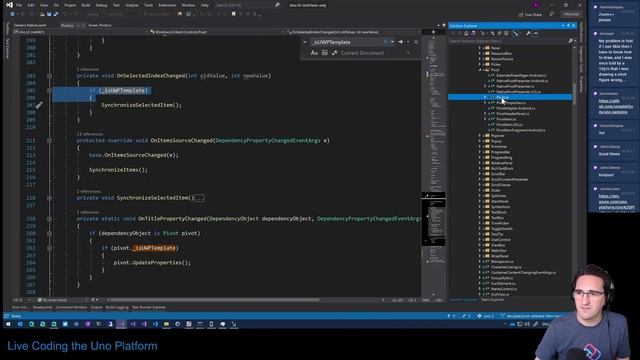Open the project navigation dropdown of the editor
640x360 pixels.
point(80,32)
